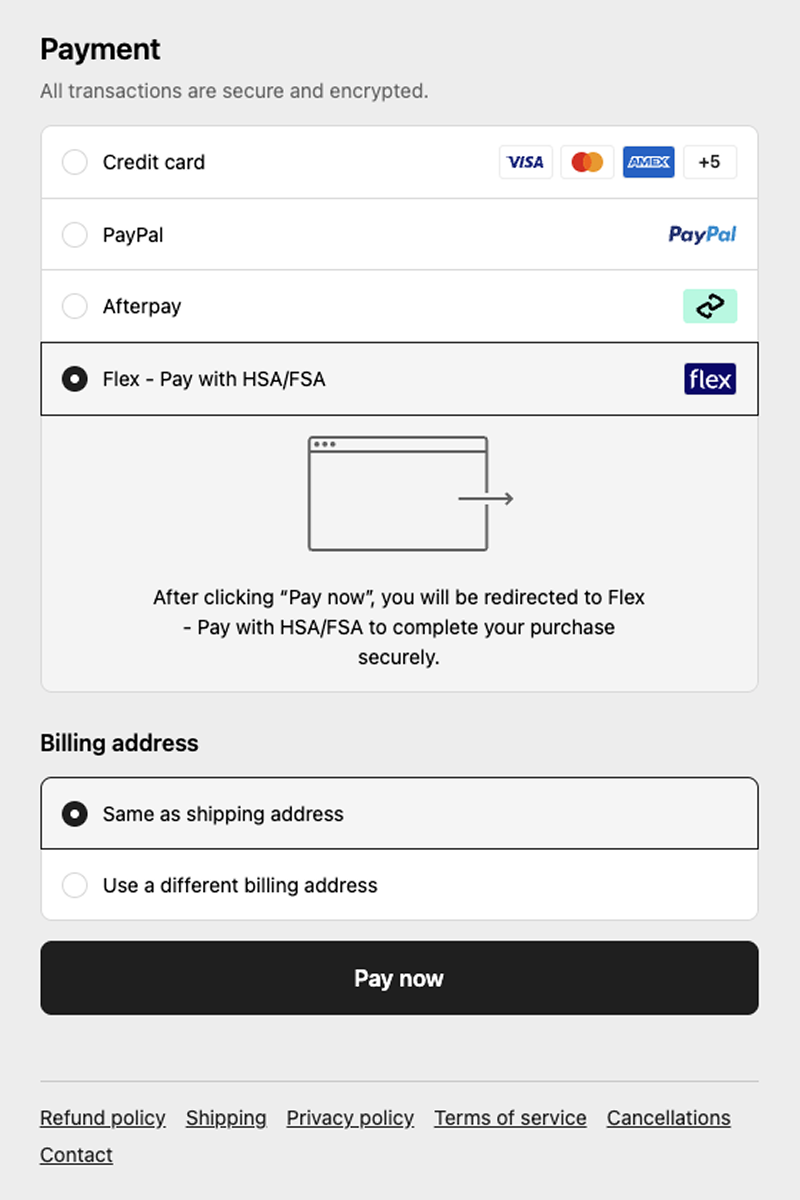Click the PayPal logo
Screen dimensions: 800x1200
(x=702, y=234)
